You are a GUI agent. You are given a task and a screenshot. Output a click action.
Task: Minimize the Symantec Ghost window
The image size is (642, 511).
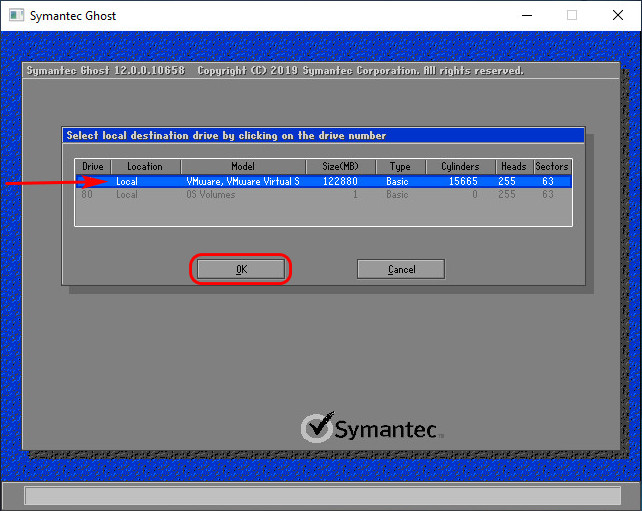click(525, 15)
